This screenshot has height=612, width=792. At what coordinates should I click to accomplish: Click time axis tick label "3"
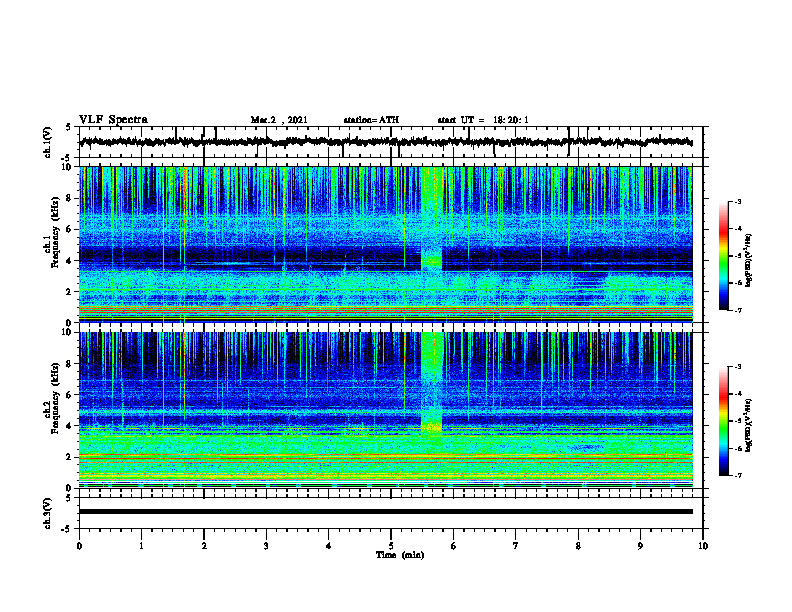(x=266, y=546)
